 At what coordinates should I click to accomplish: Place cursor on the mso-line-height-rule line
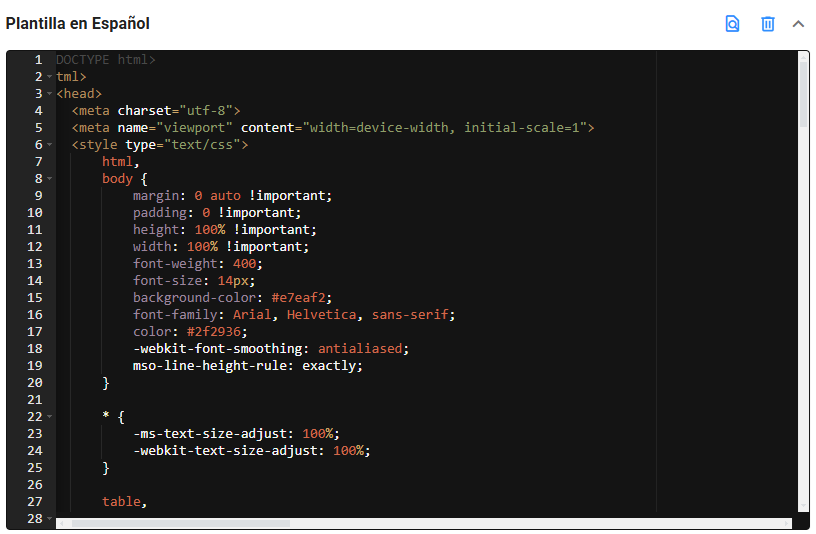(247, 366)
